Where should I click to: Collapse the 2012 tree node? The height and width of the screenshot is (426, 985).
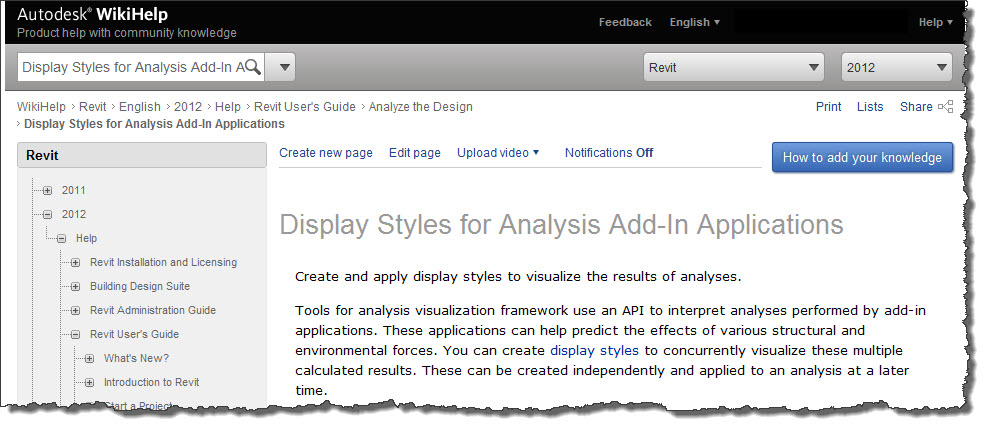tap(47, 214)
